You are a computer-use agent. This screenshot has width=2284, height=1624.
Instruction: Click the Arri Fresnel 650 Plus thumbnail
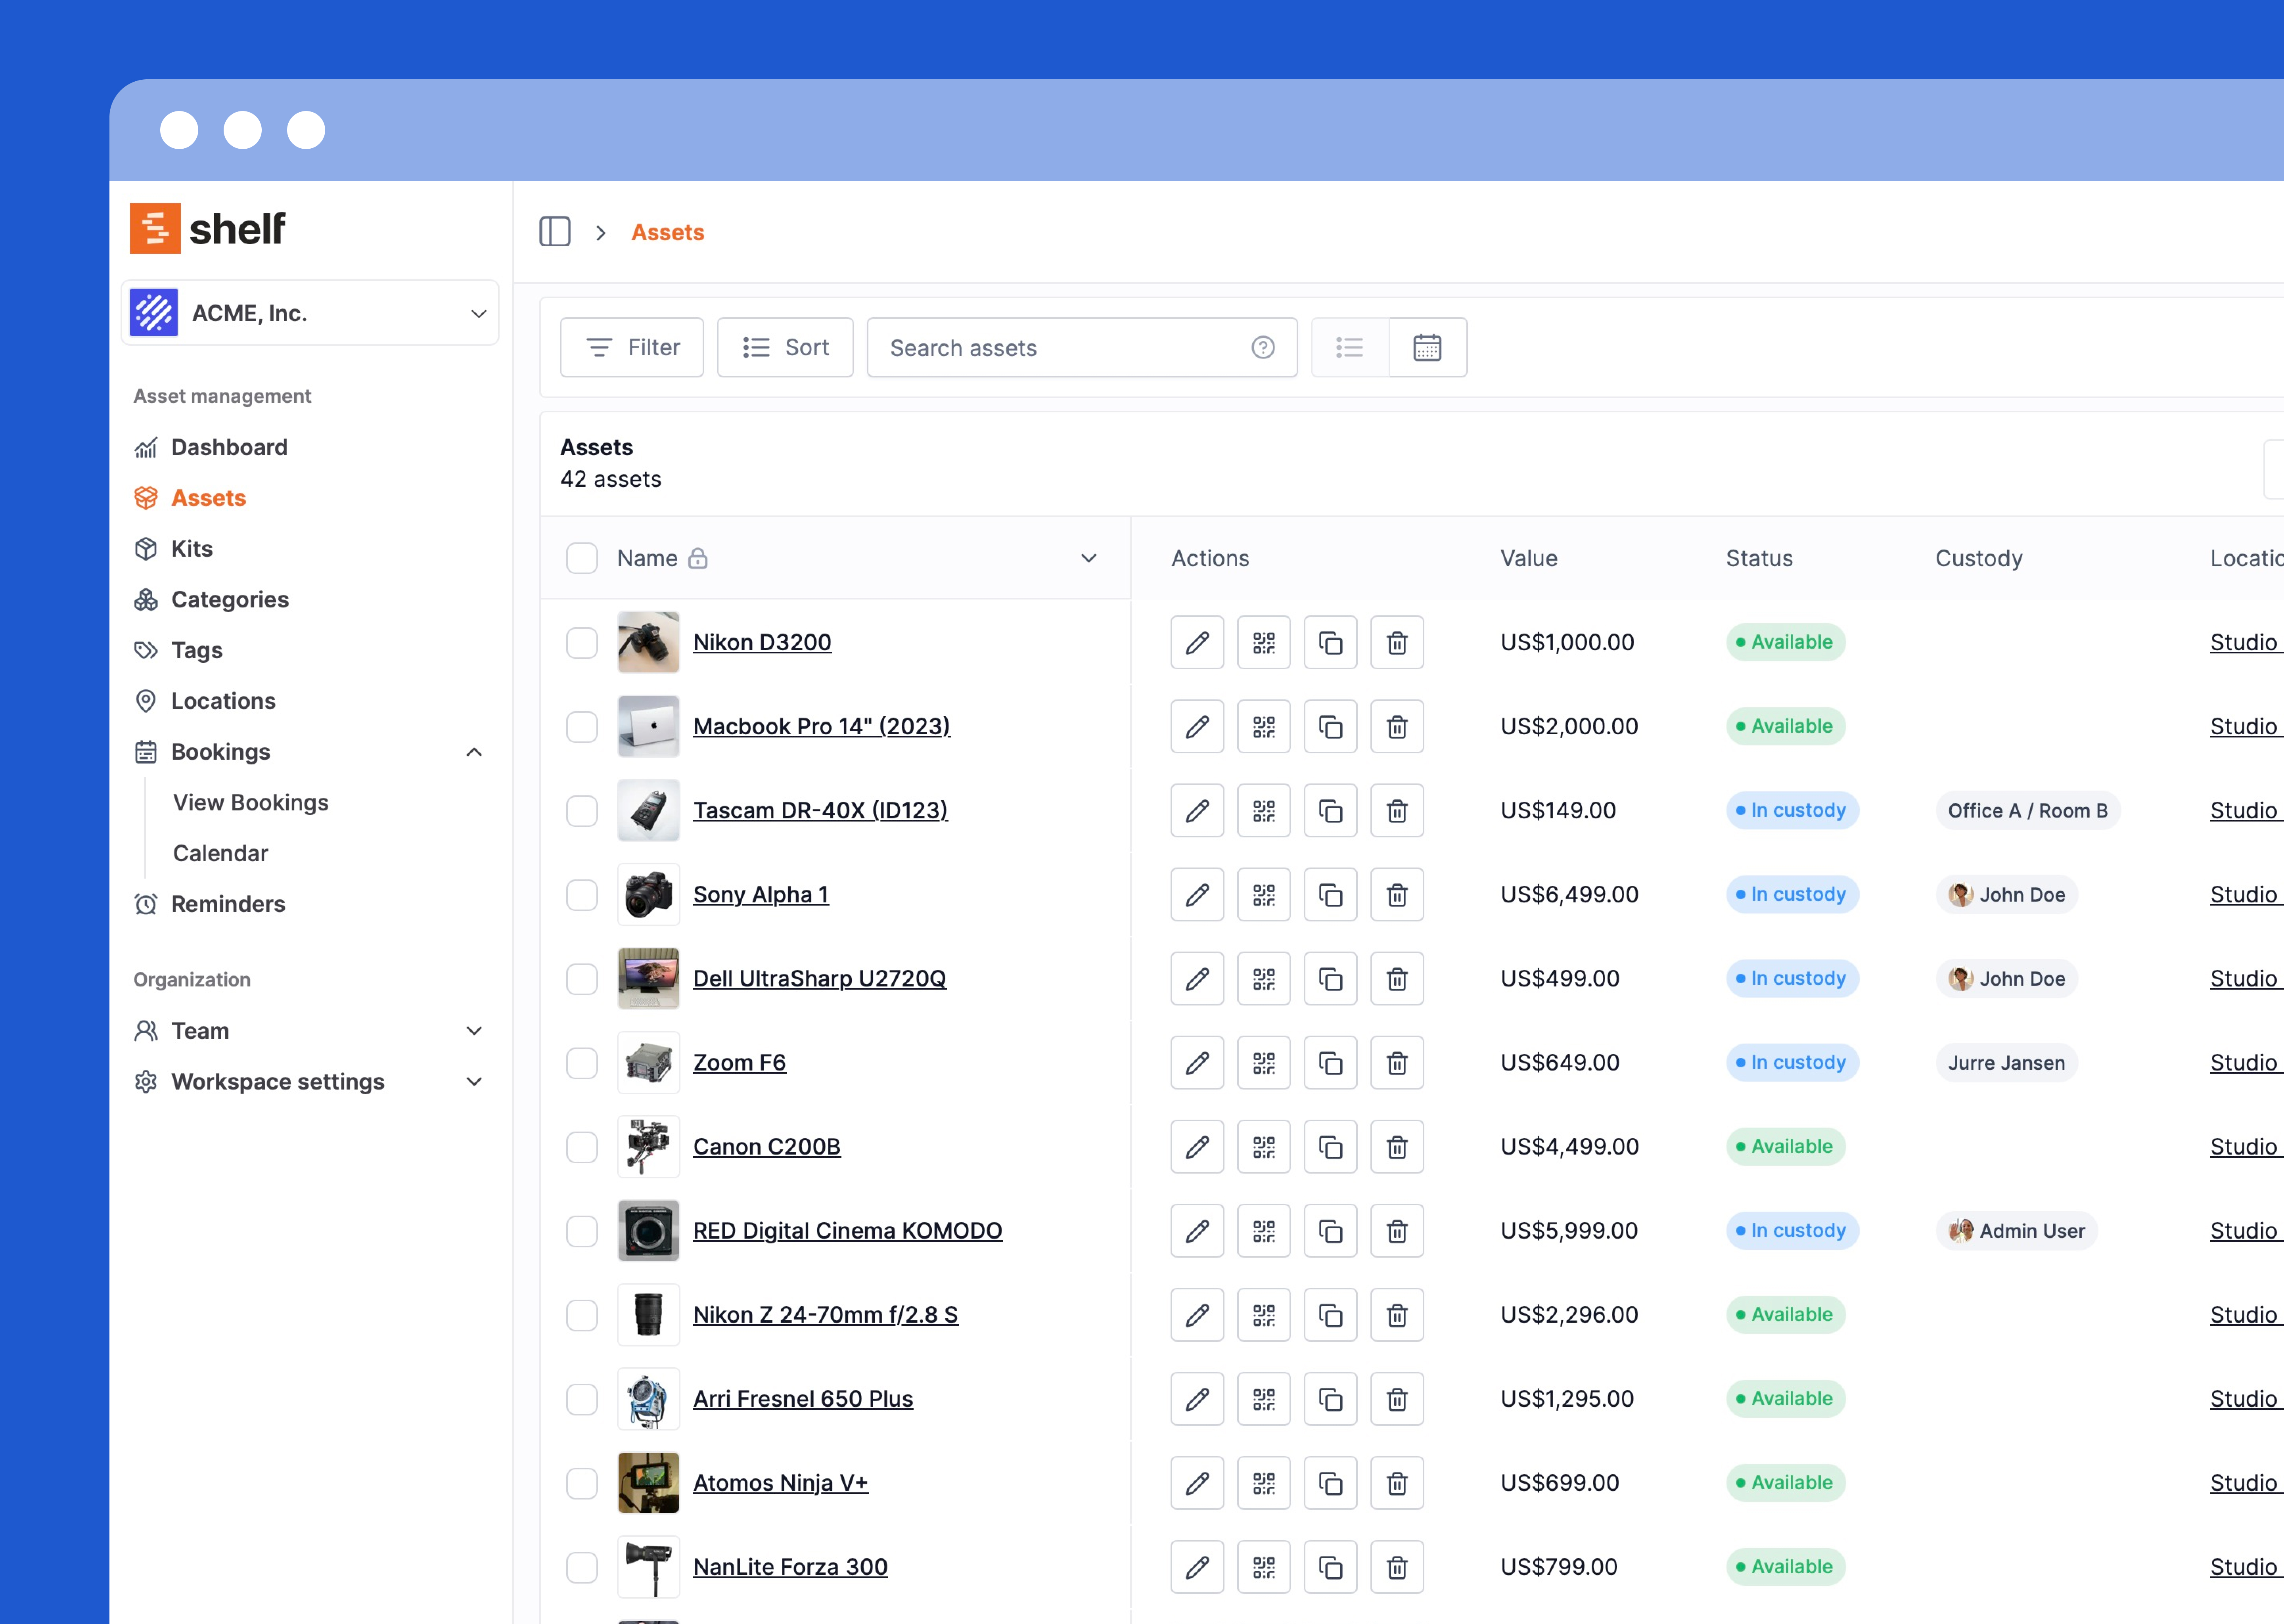click(x=648, y=1398)
